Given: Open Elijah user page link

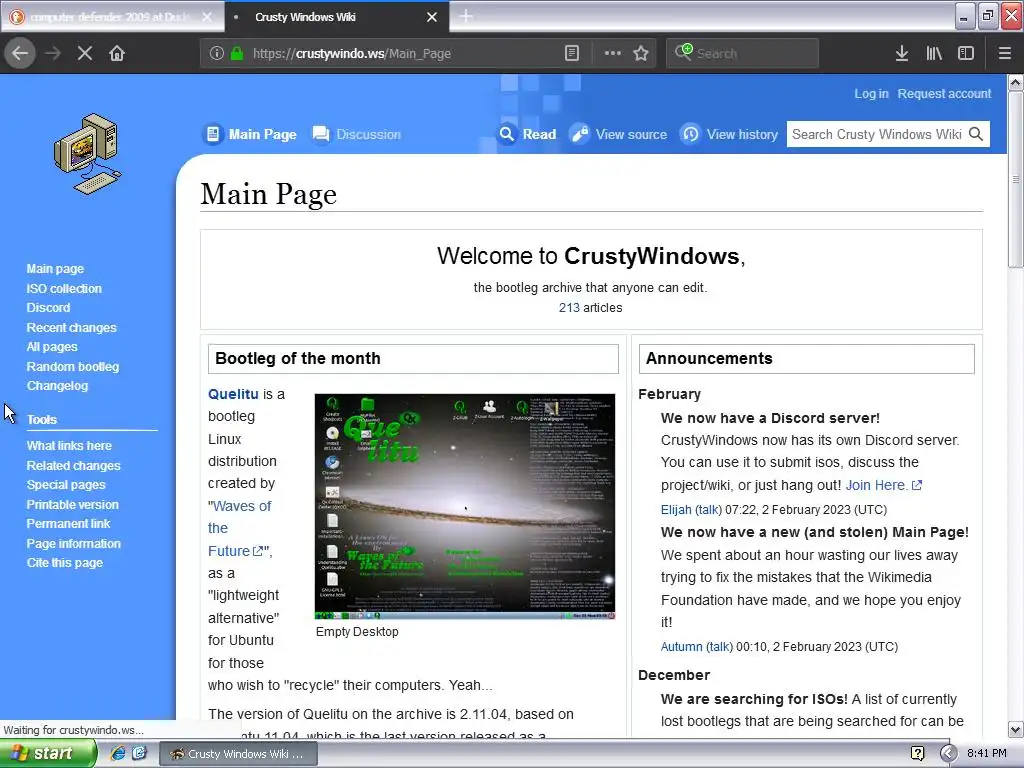Looking at the screenshot, I should click(676, 509).
